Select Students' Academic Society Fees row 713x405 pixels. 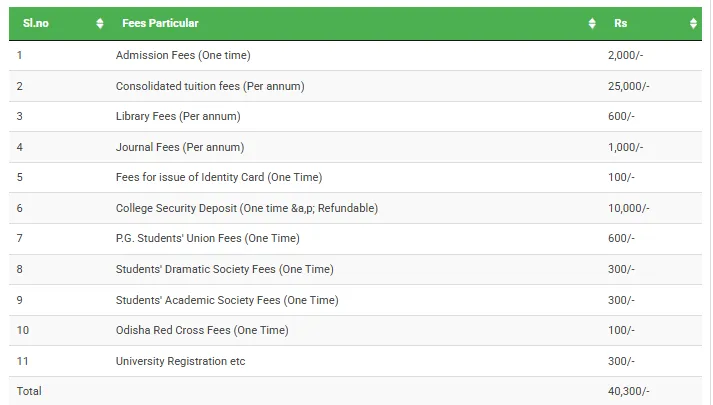pyautogui.click(x=227, y=300)
